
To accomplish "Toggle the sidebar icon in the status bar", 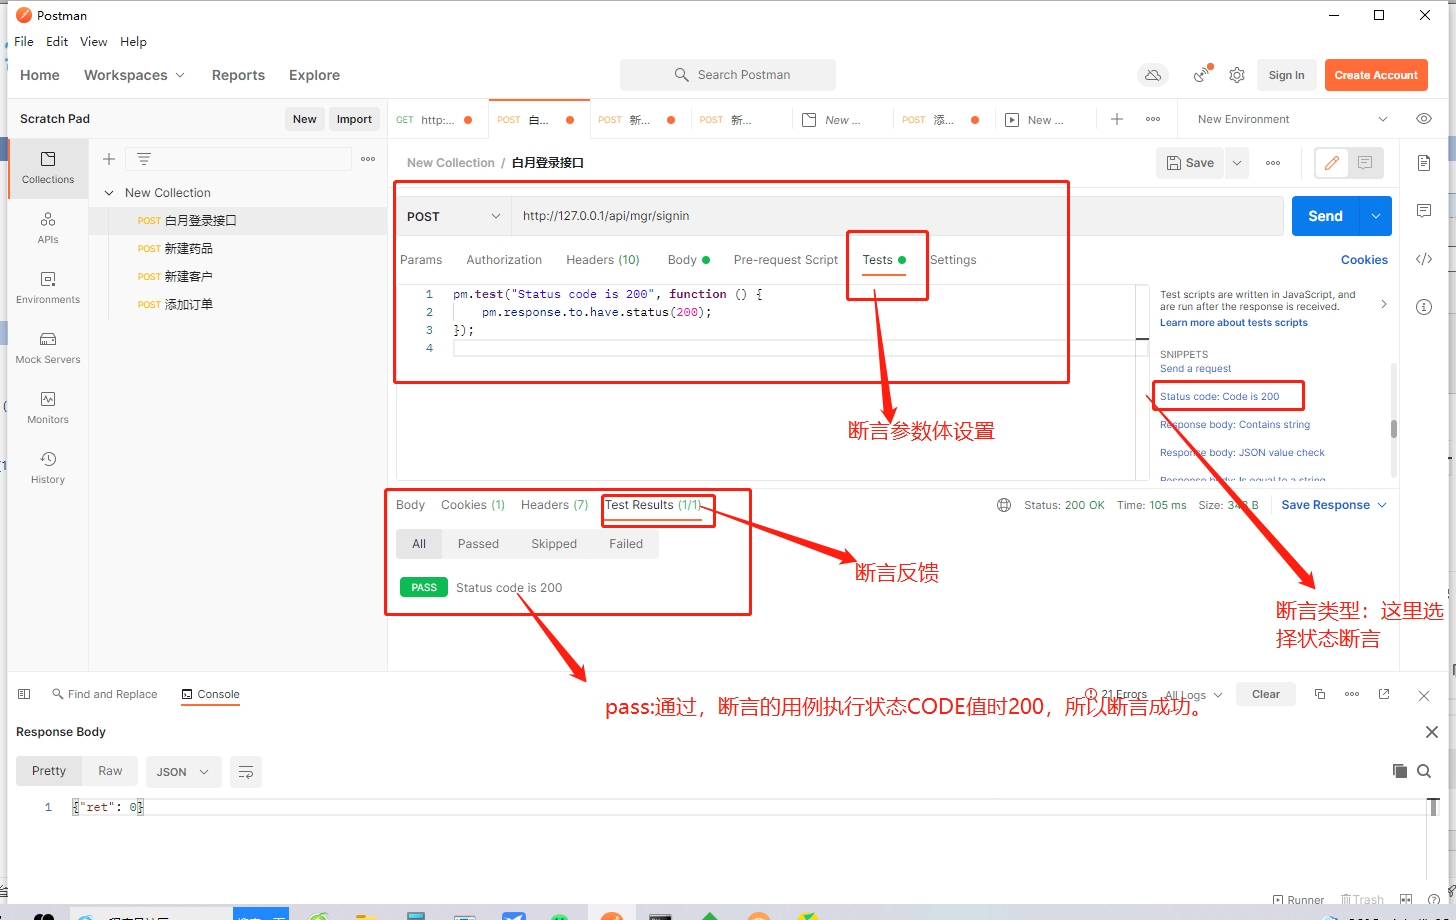I will [x=24, y=694].
